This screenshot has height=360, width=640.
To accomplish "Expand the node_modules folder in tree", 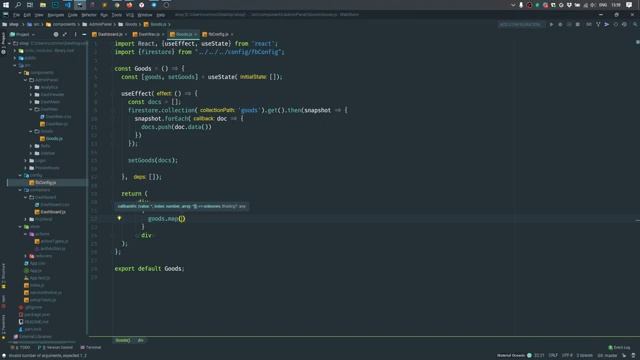I will coord(15,51).
